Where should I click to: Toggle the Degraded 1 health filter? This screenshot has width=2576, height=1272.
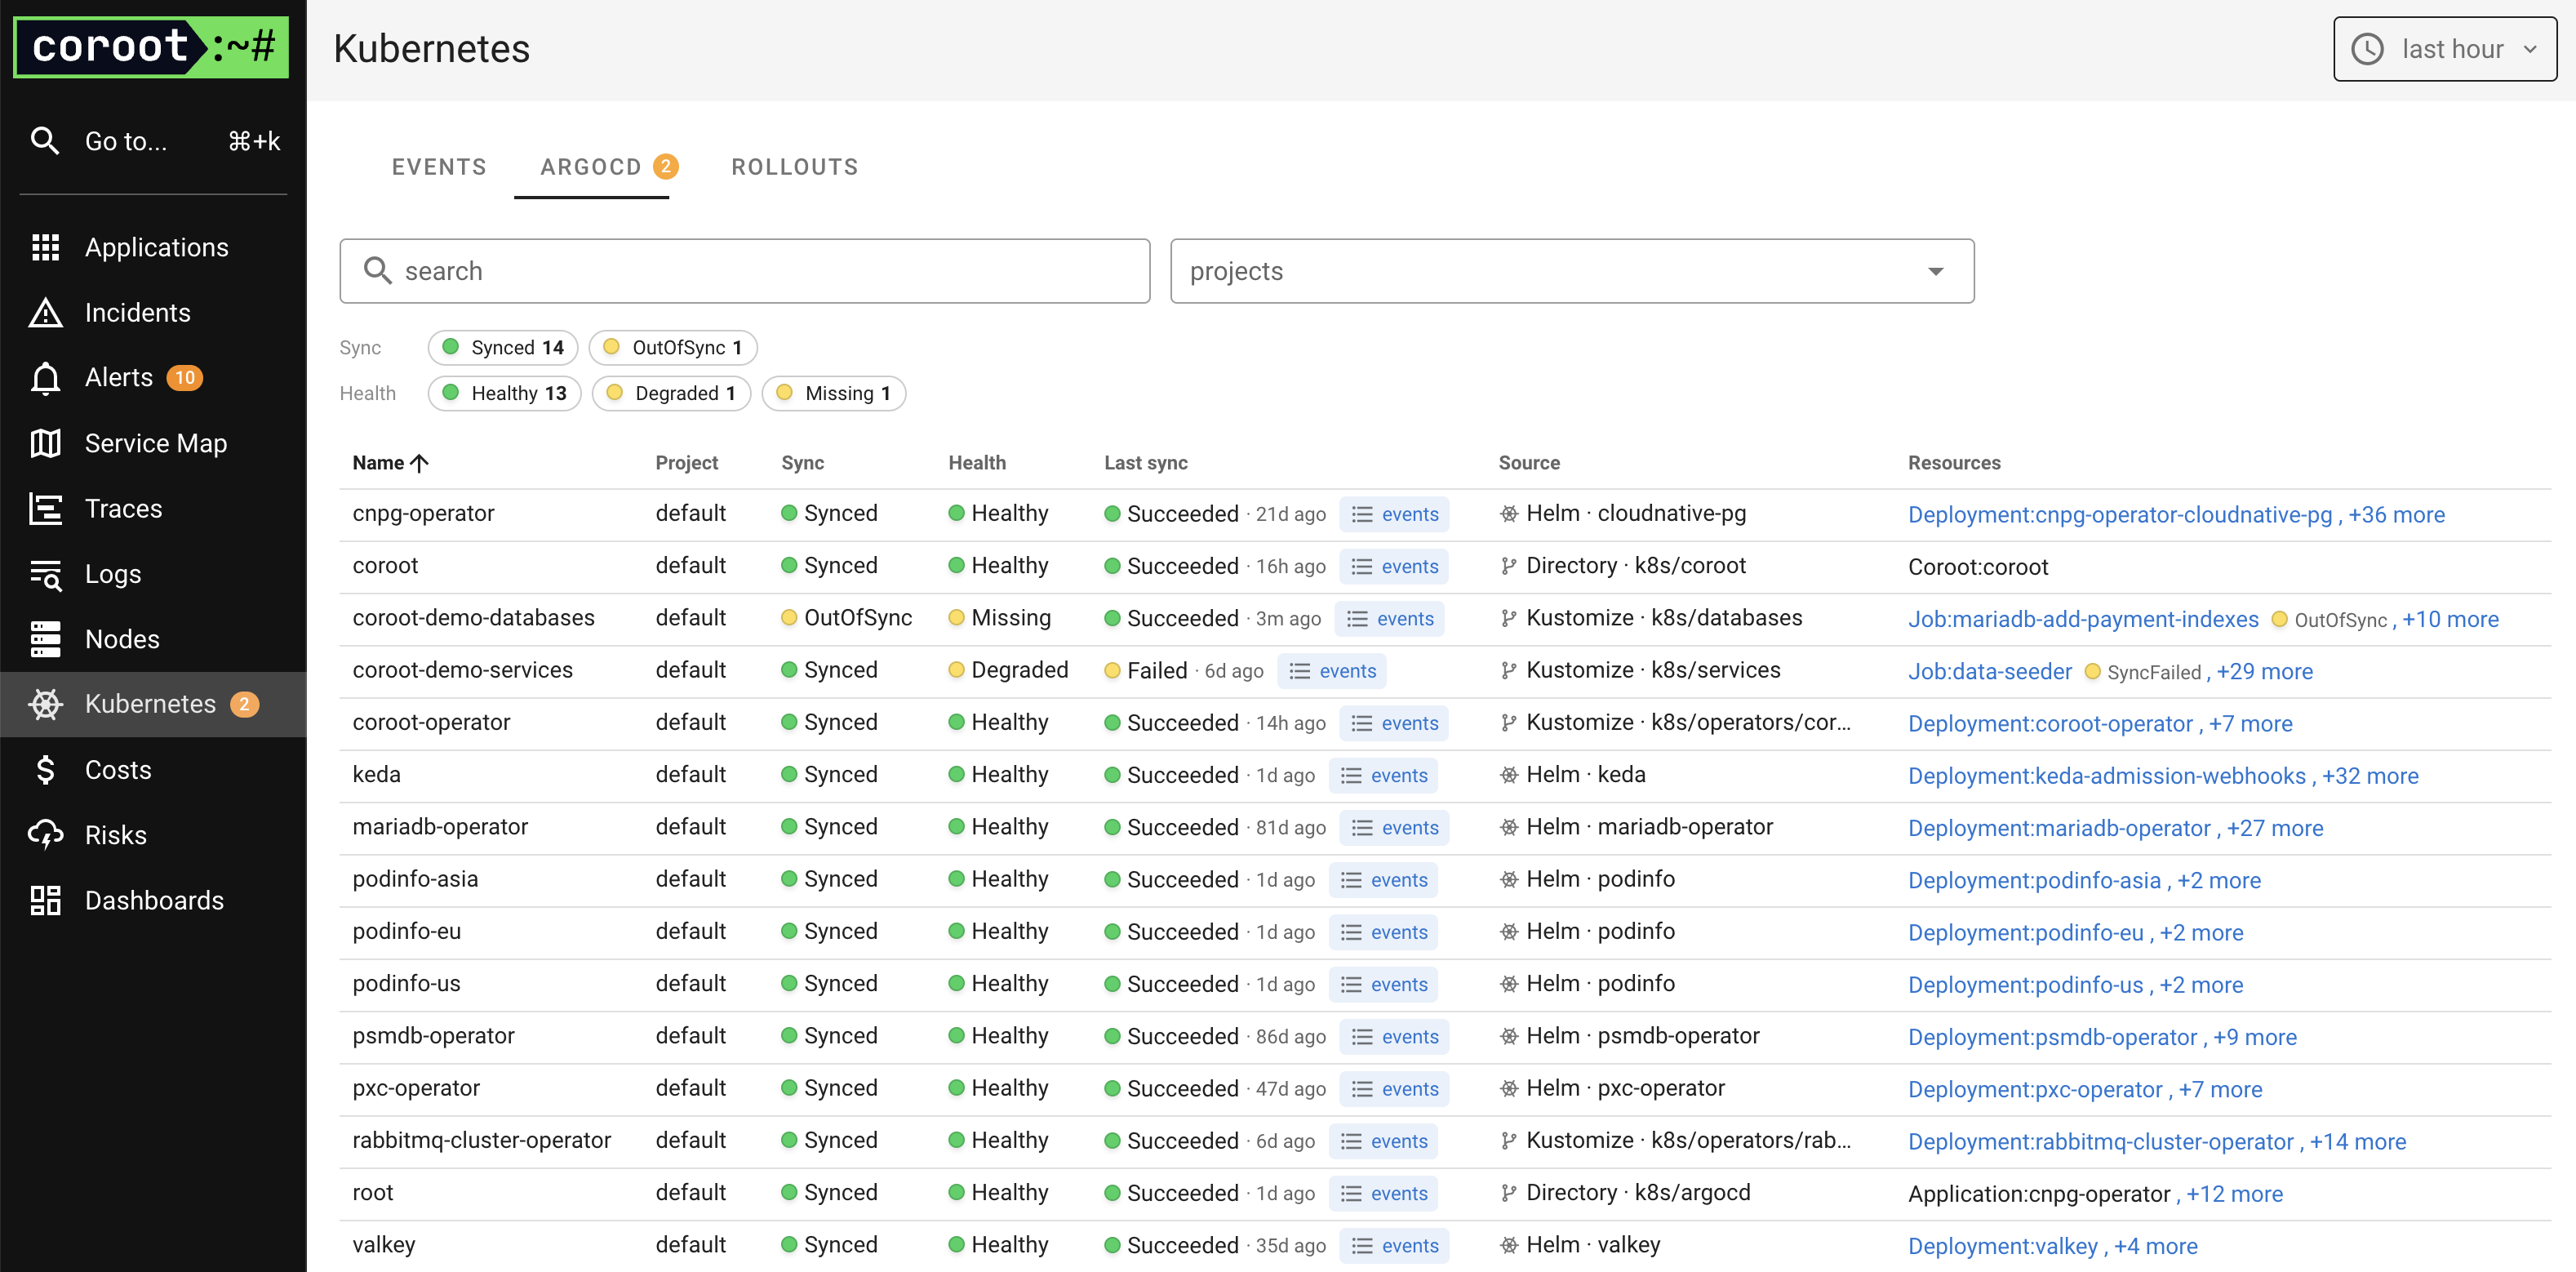coord(671,393)
